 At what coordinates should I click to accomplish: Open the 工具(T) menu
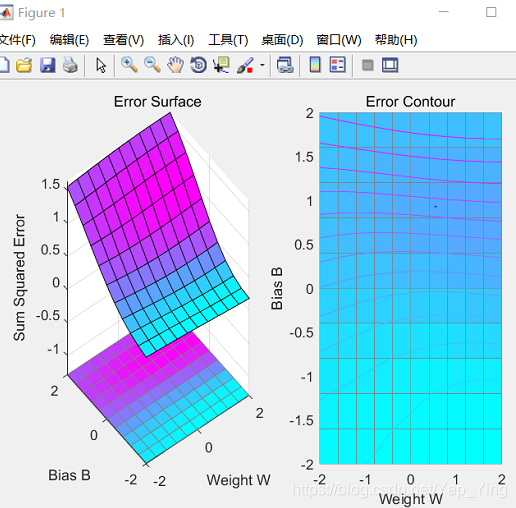point(228,40)
